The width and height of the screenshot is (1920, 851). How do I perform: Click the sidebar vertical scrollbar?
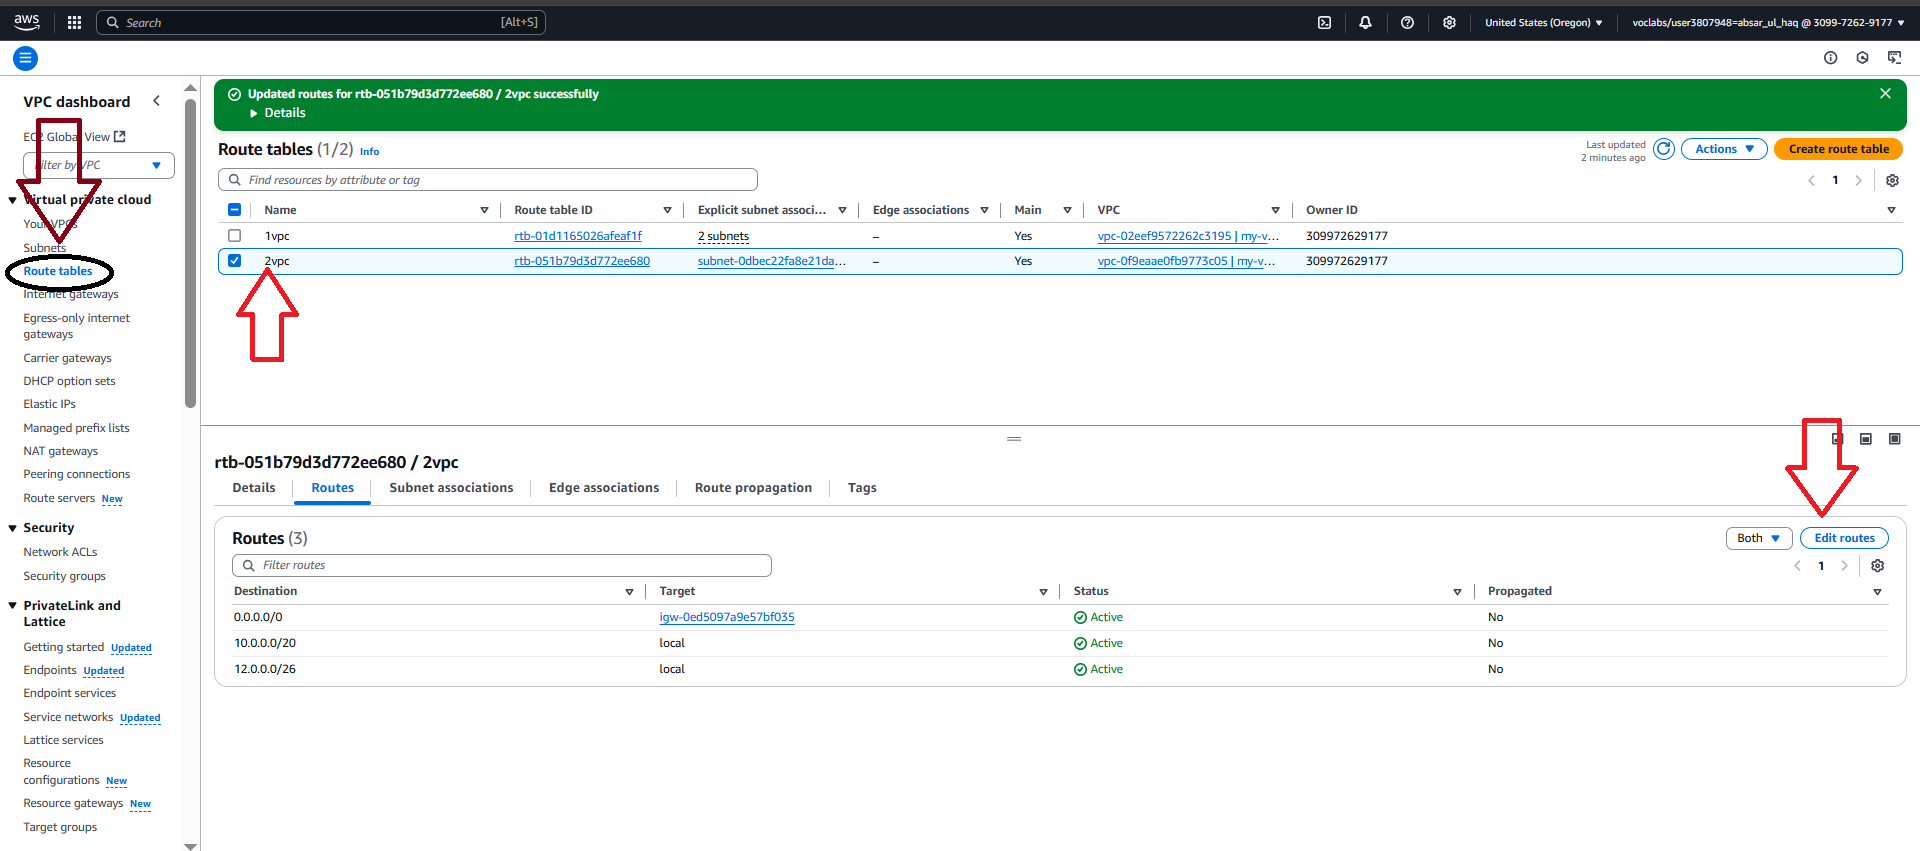click(190, 254)
